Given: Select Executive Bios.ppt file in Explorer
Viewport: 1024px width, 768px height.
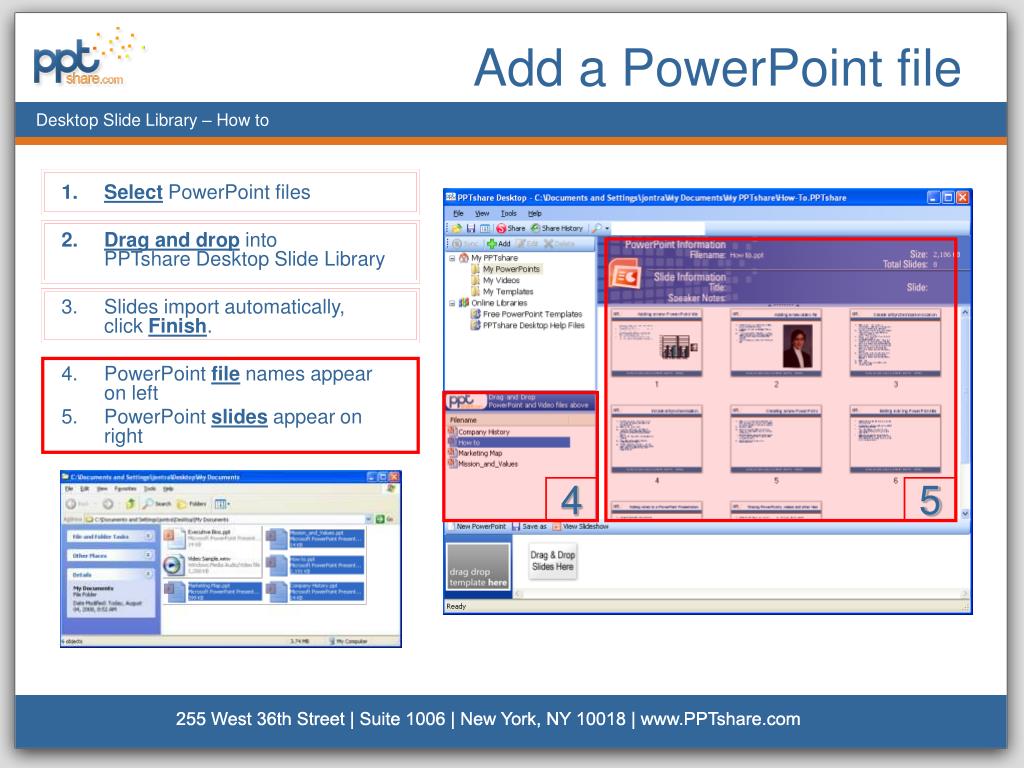Looking at the screenshot, I should point(212,538).
